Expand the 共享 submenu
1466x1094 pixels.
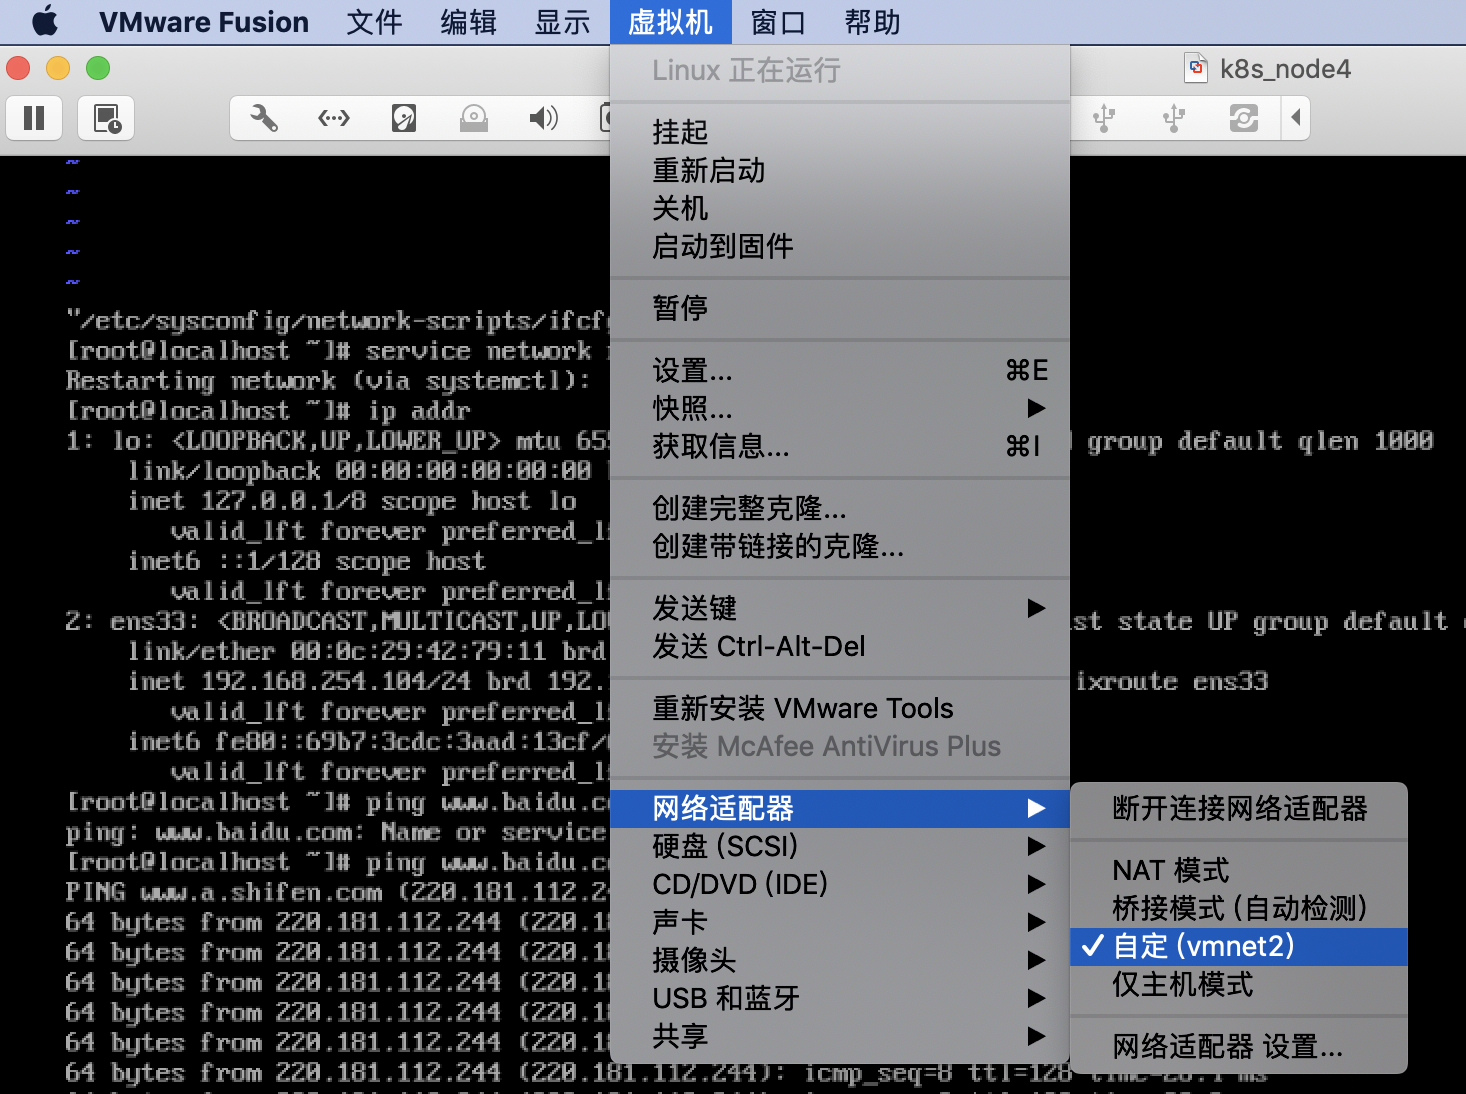840,1036
